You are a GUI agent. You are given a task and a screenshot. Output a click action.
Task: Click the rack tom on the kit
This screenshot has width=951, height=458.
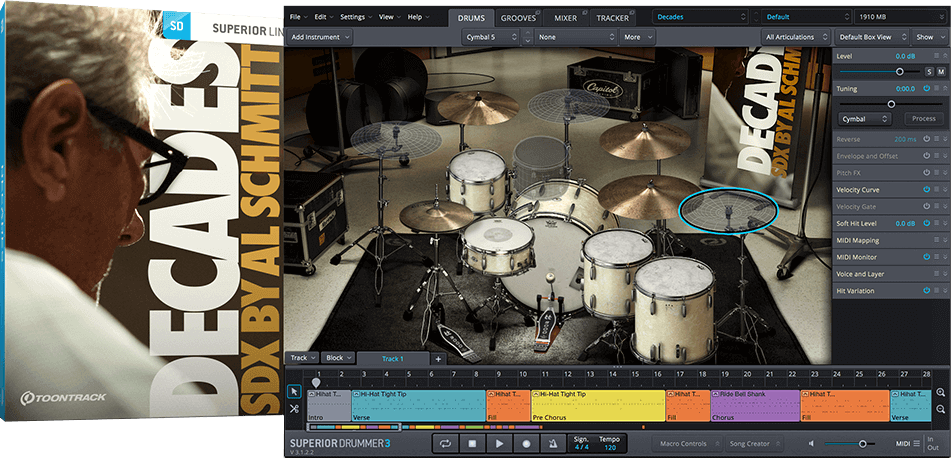pos(477,180)
